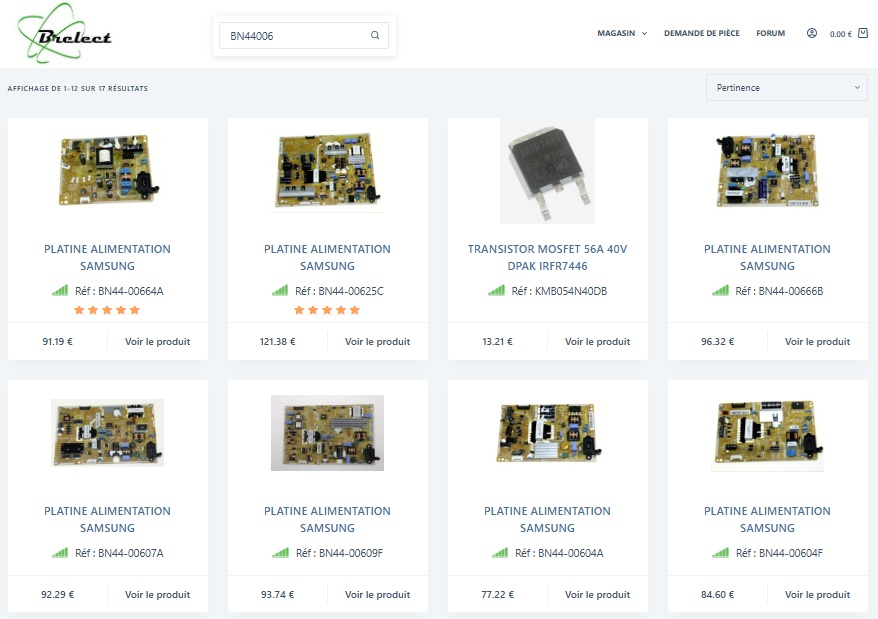Click reference text Réf : BN44-00609F
Image resolution: width=878 pixels, height=619 pixels.
point(339,553)
